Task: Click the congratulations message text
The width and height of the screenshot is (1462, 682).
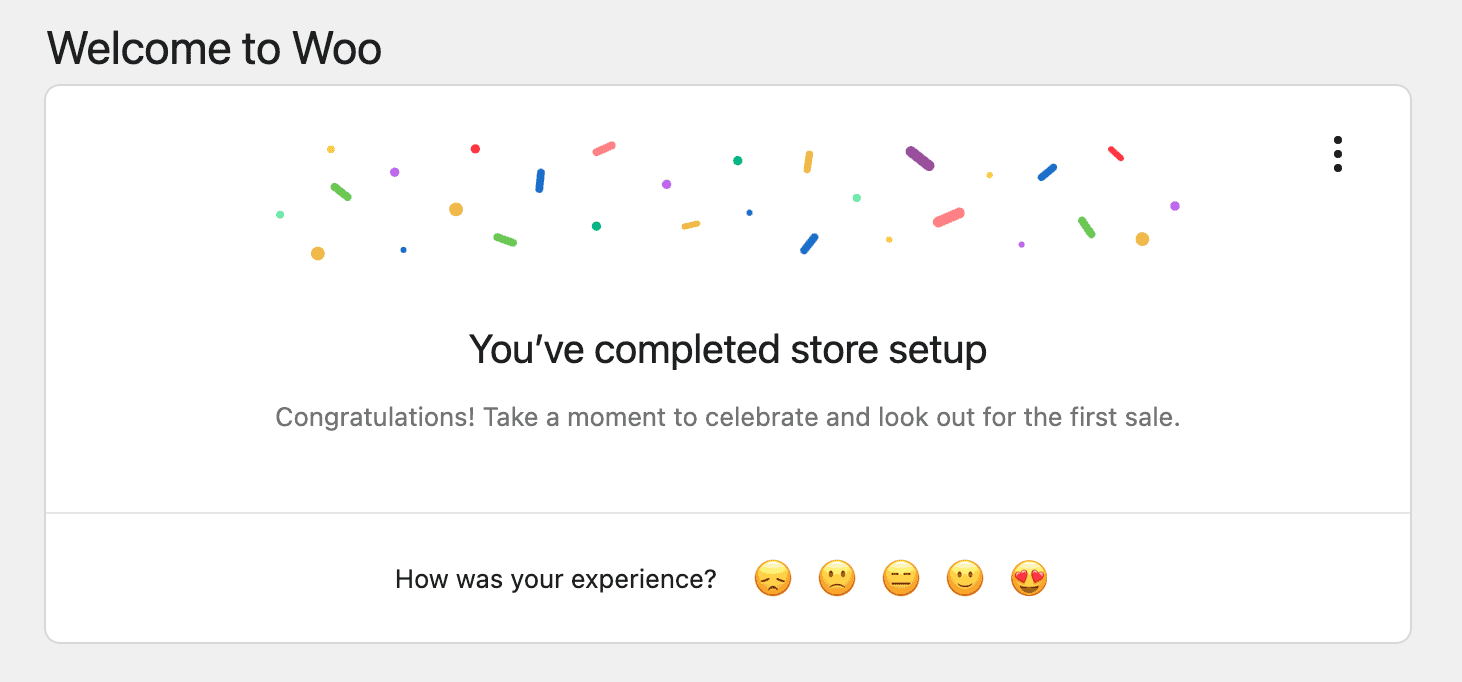Action: point(727,417)
